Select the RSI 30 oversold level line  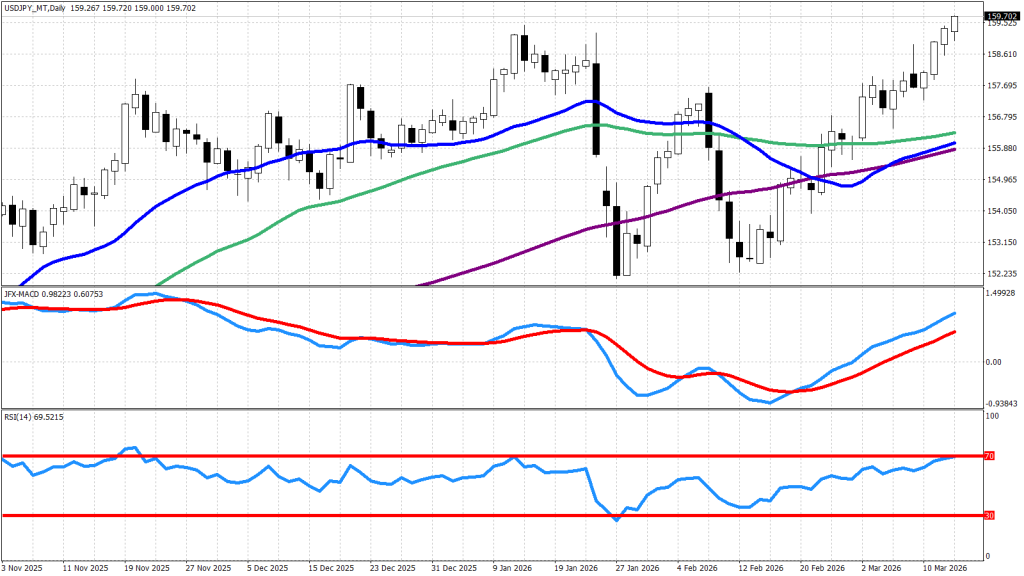pos(400,516)
